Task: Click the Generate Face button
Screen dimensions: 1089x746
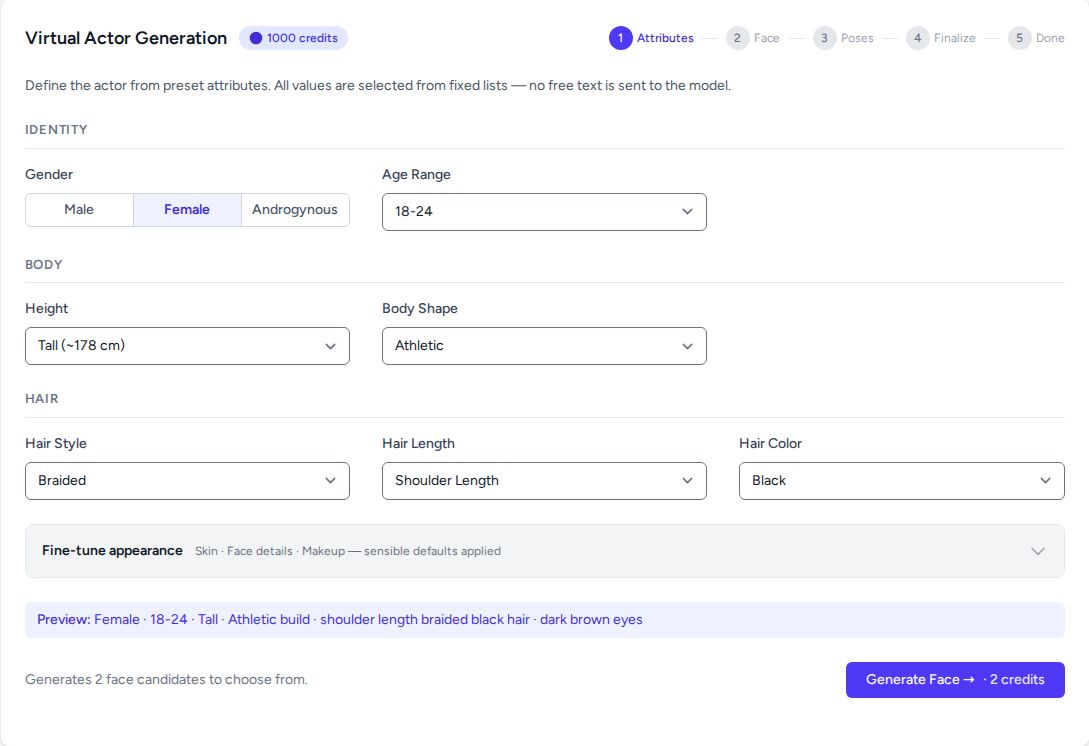Action: [955, 679]
